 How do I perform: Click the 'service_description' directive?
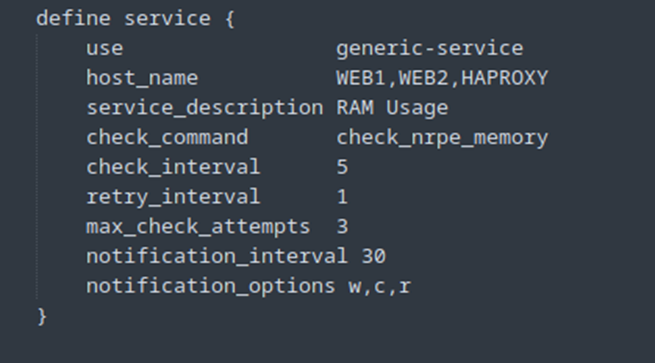205,108
